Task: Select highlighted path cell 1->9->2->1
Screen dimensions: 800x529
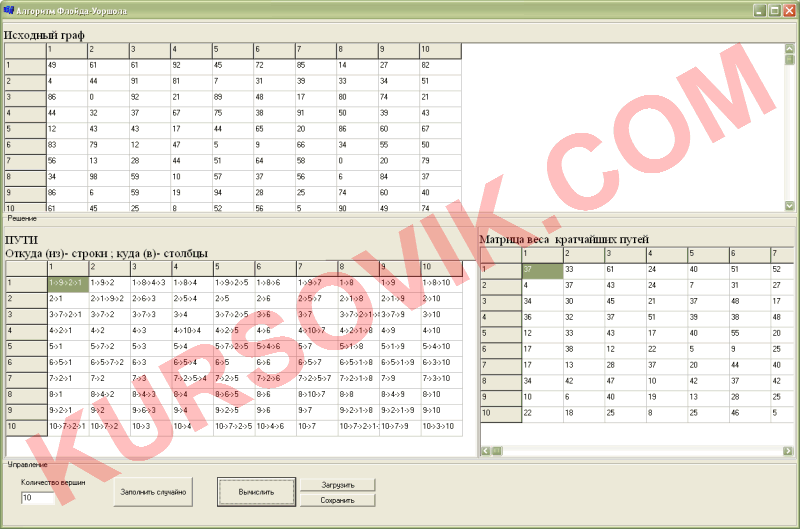Action: 68,284
